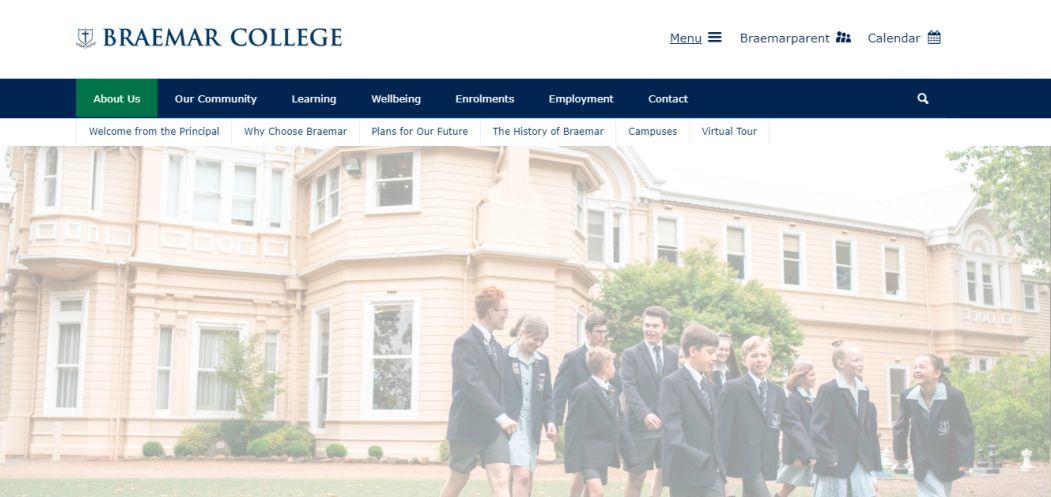The image size is (1051, 497).
Task: Open Our Community menu
Action: click(x=216, y=99)
